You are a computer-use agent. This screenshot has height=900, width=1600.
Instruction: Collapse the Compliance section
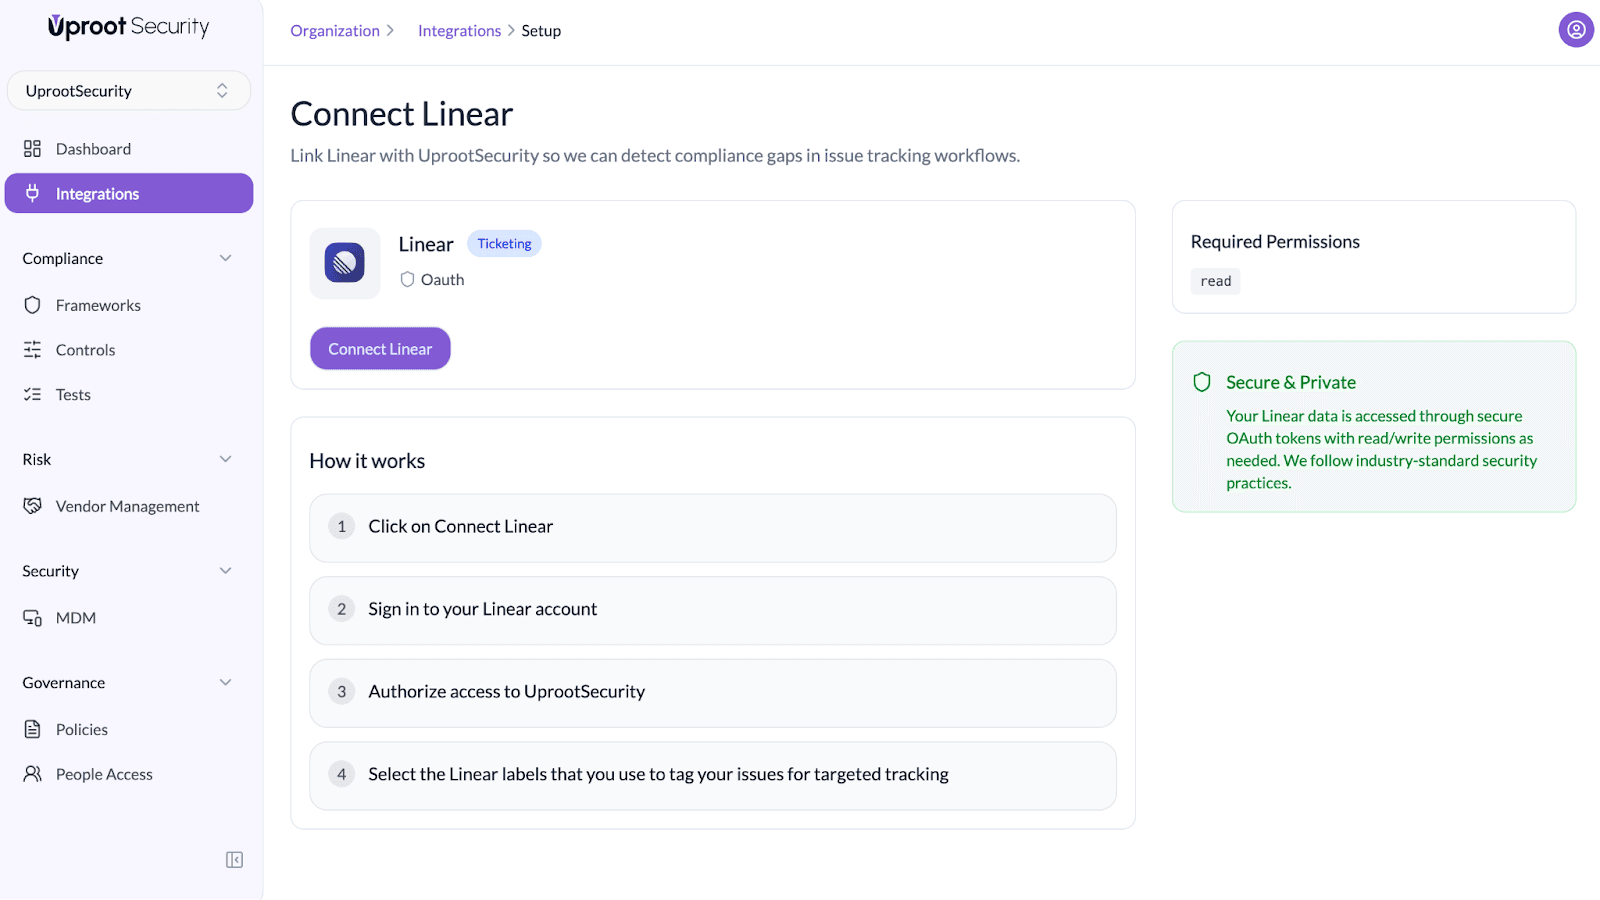(225, 258)
